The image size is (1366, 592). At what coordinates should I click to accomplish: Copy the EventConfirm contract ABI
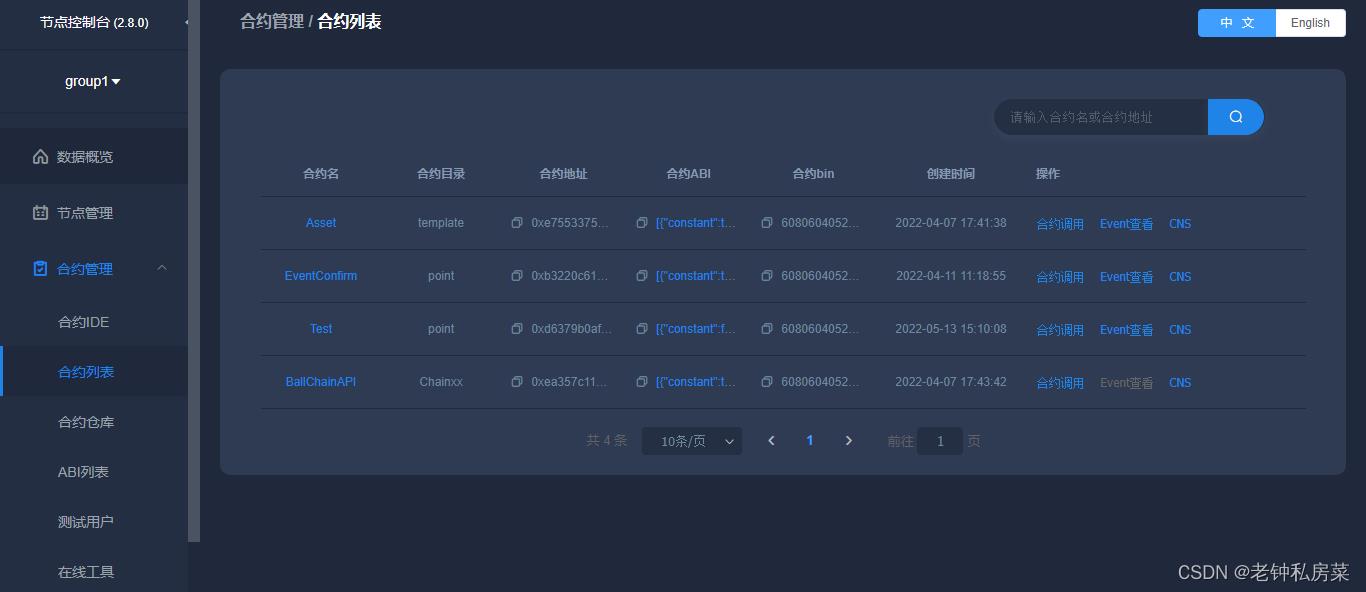click(642, 276)
